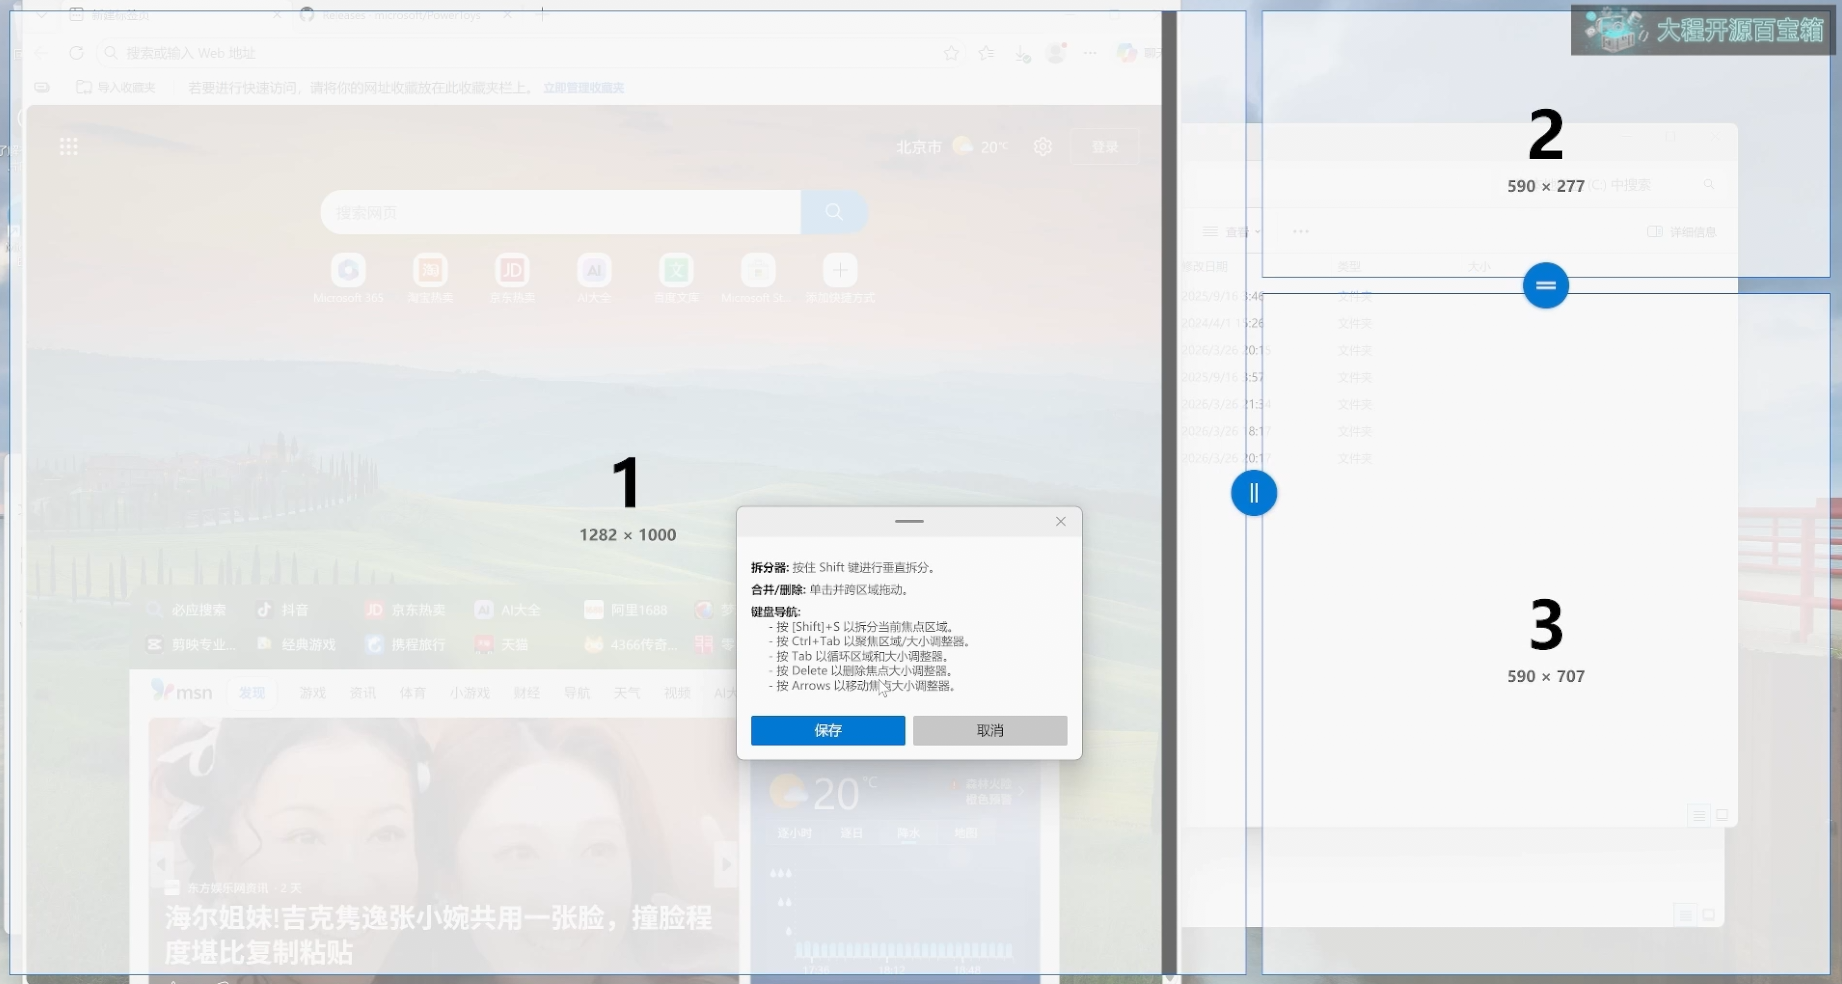
Task: Select the 发现 tab in the msn feed
Action: (x=252, y=693)
